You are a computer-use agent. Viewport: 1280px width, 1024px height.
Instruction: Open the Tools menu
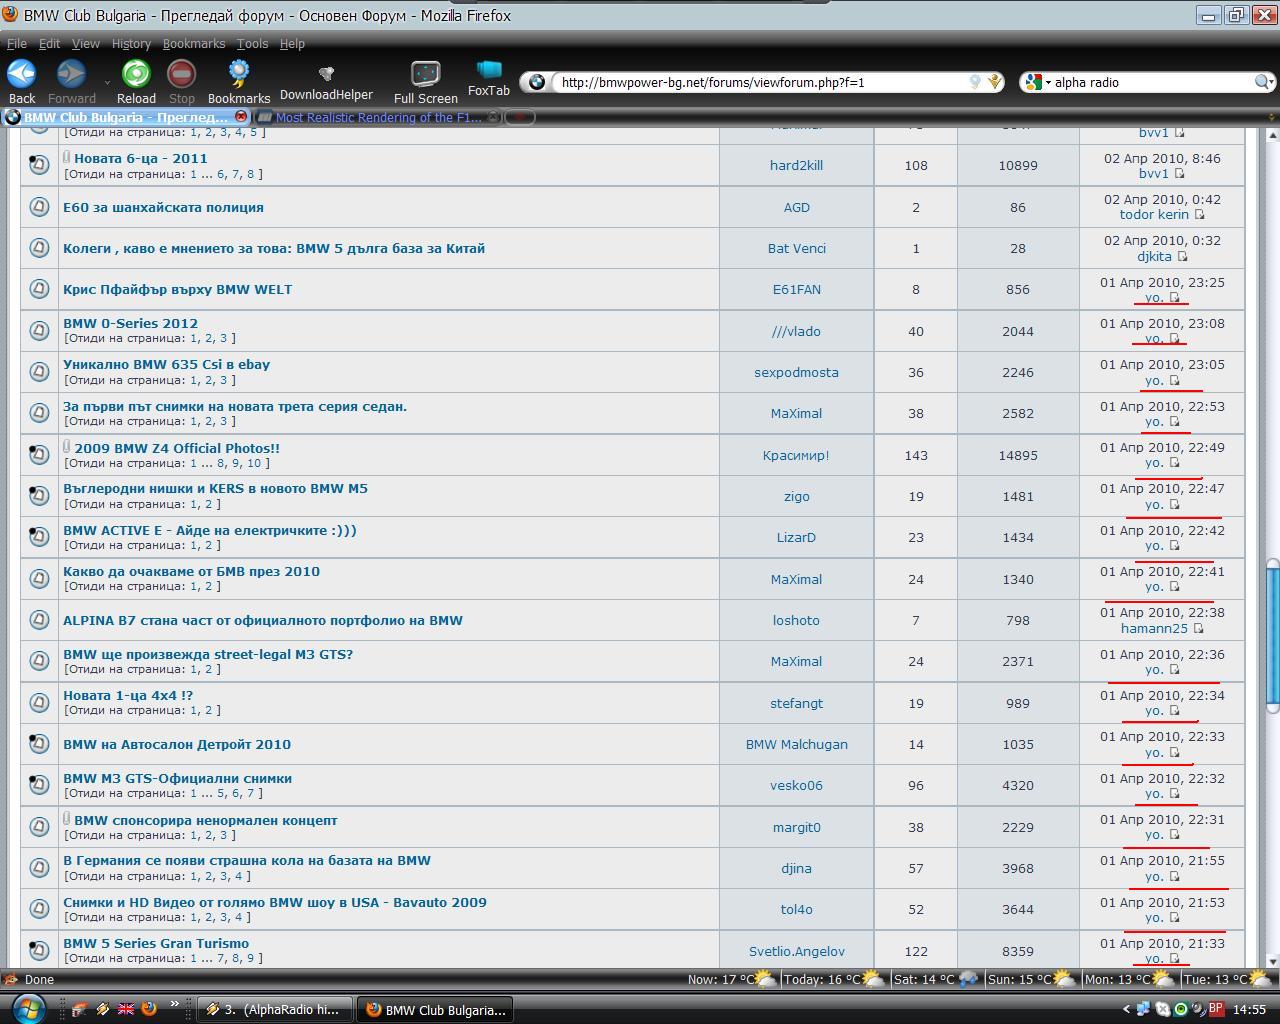pos(252,43)
